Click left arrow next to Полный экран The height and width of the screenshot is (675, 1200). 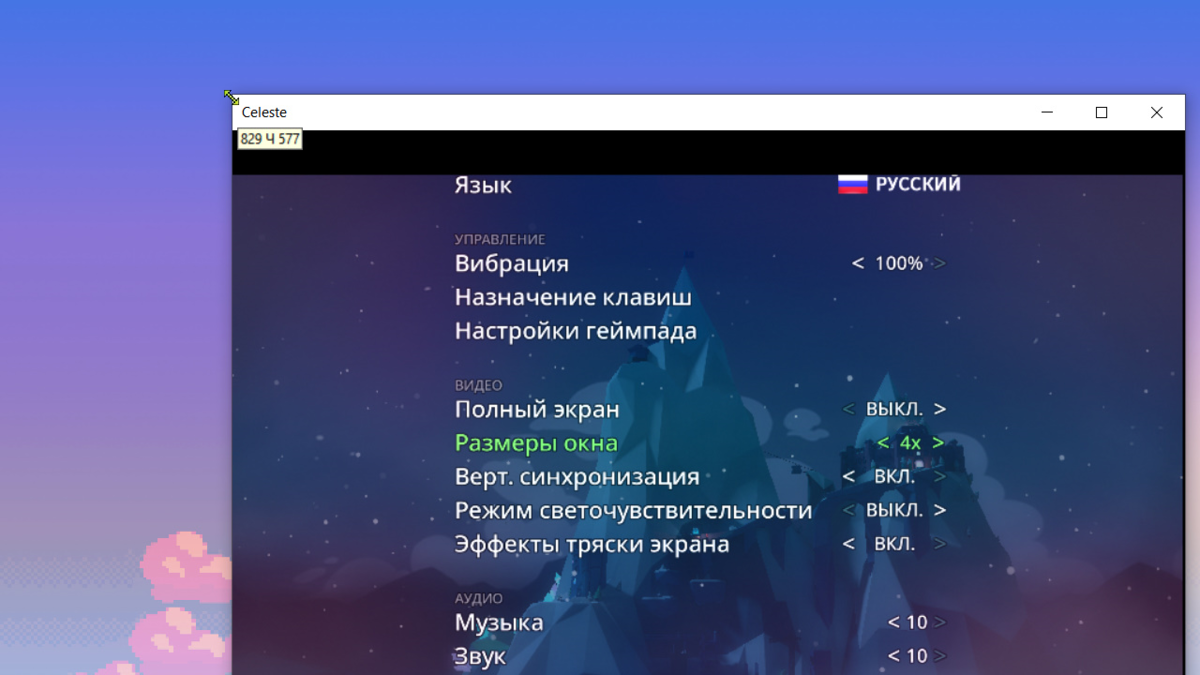[x=848, y=409]
